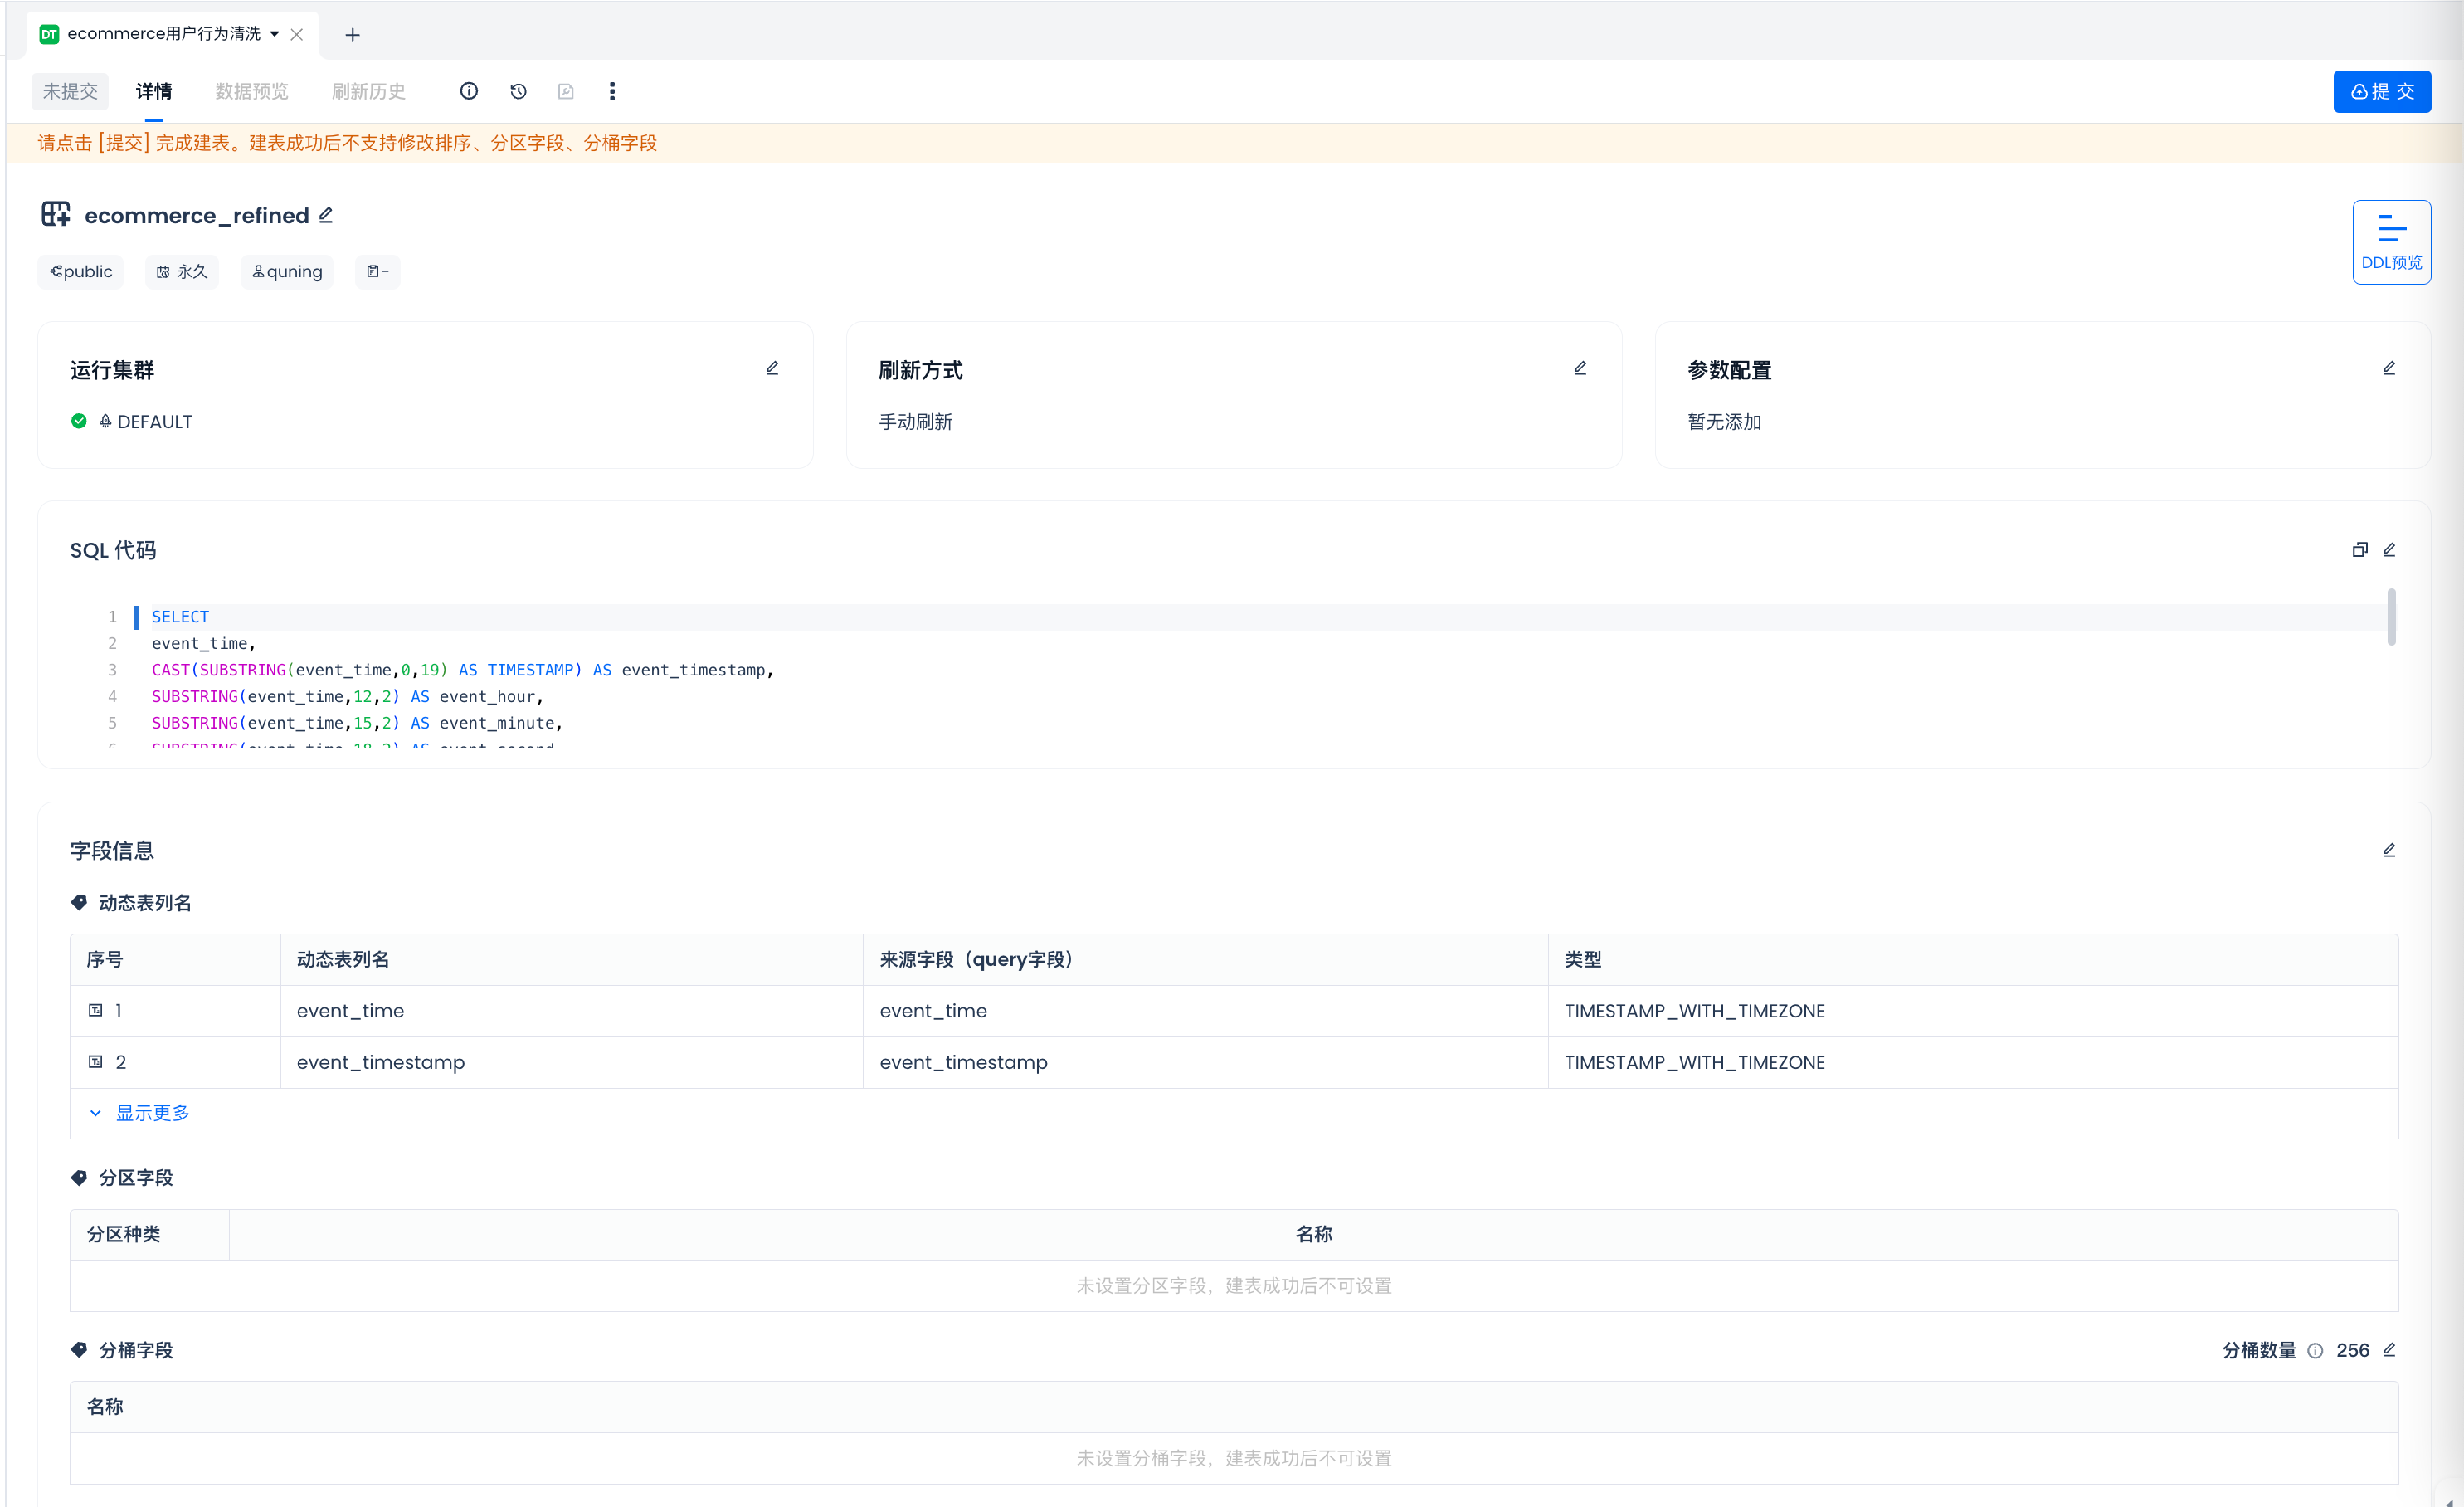The height and width of the screenshot is (1507, 2464).
Task: Switch to 数据预览 tab
Action: point(251,91)
